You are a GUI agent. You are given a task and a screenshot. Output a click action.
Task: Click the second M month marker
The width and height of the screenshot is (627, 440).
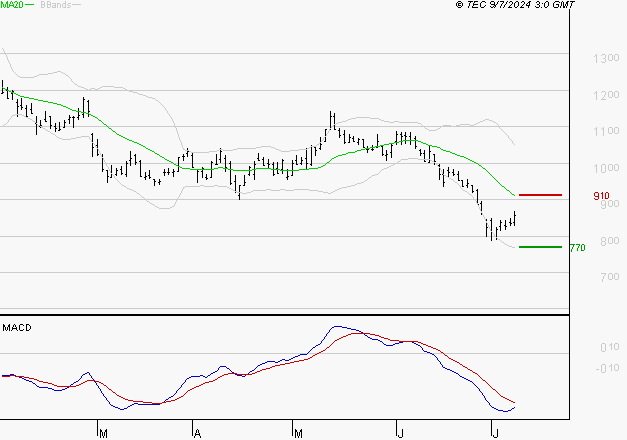coord(298,434)
